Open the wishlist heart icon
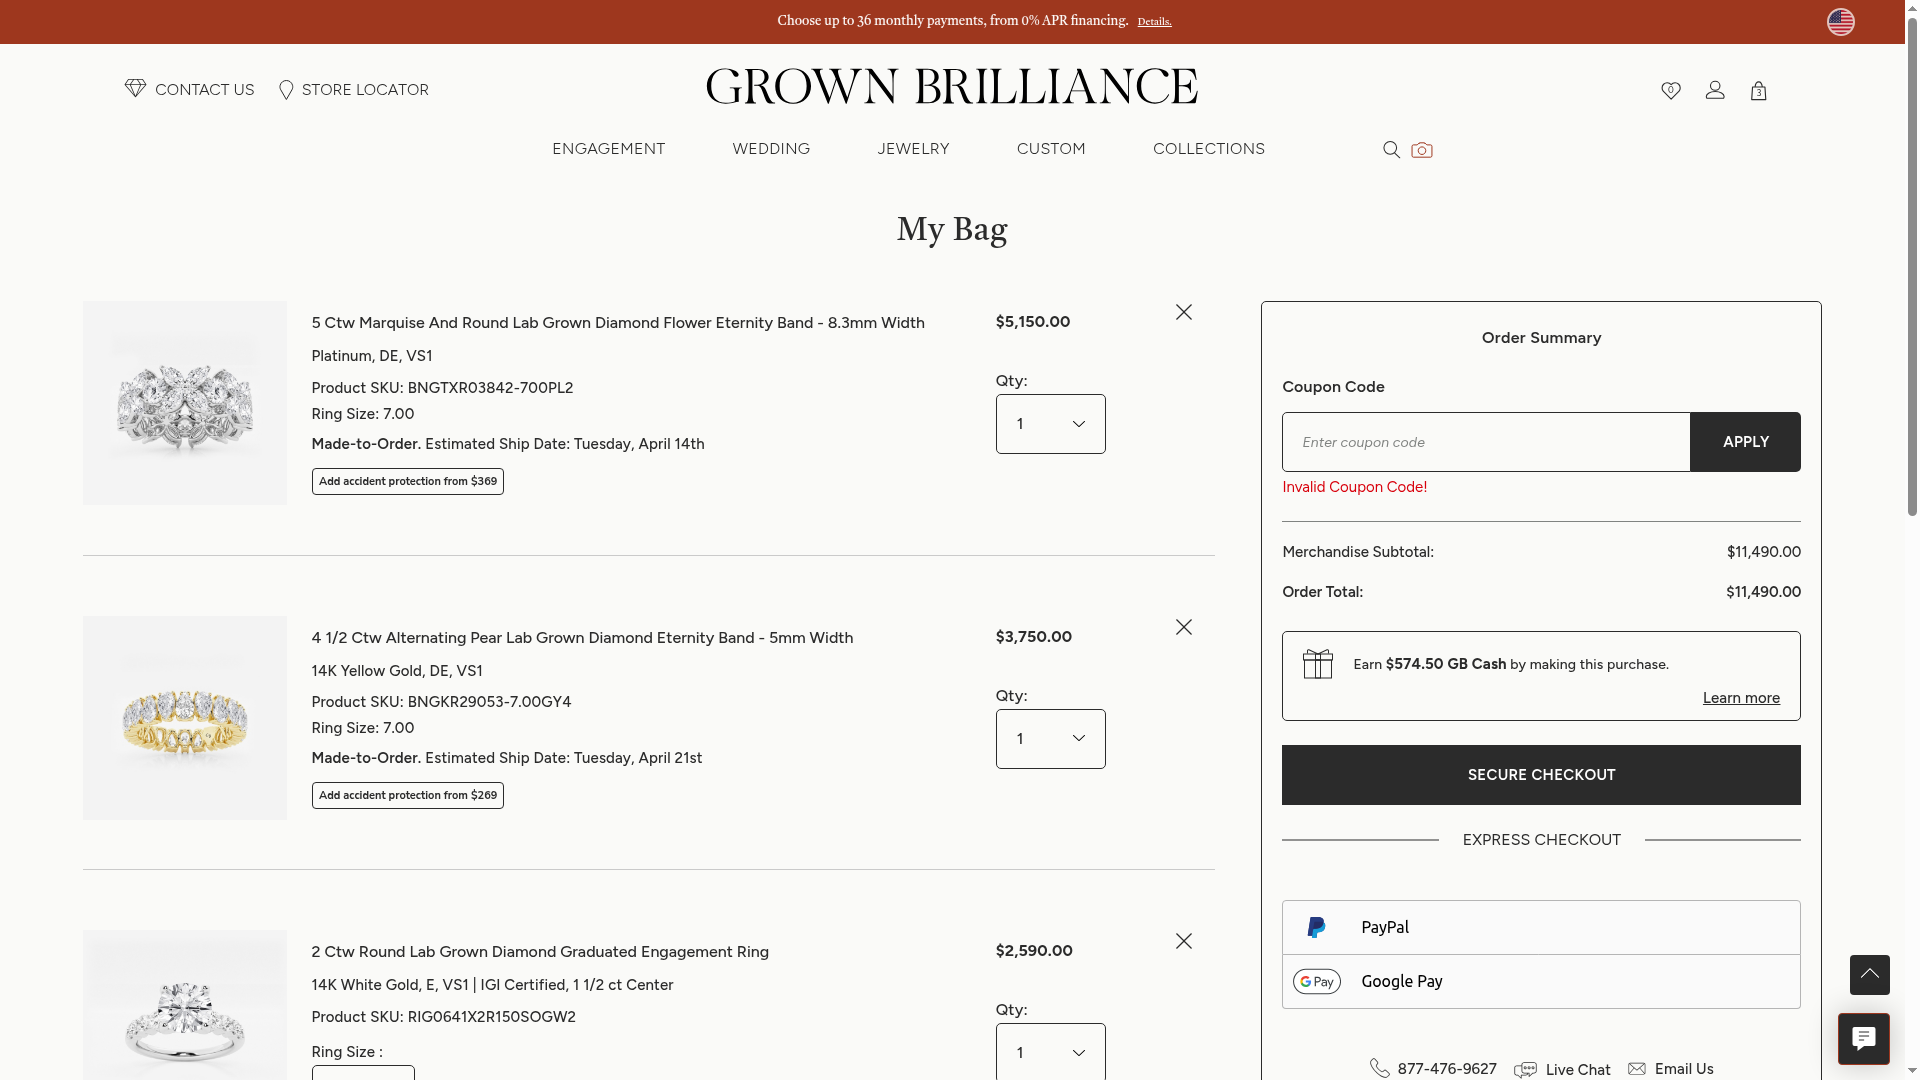The height and width of the screenshot is (1080, 1920). pyautogui.click(x=1670, y=91)
